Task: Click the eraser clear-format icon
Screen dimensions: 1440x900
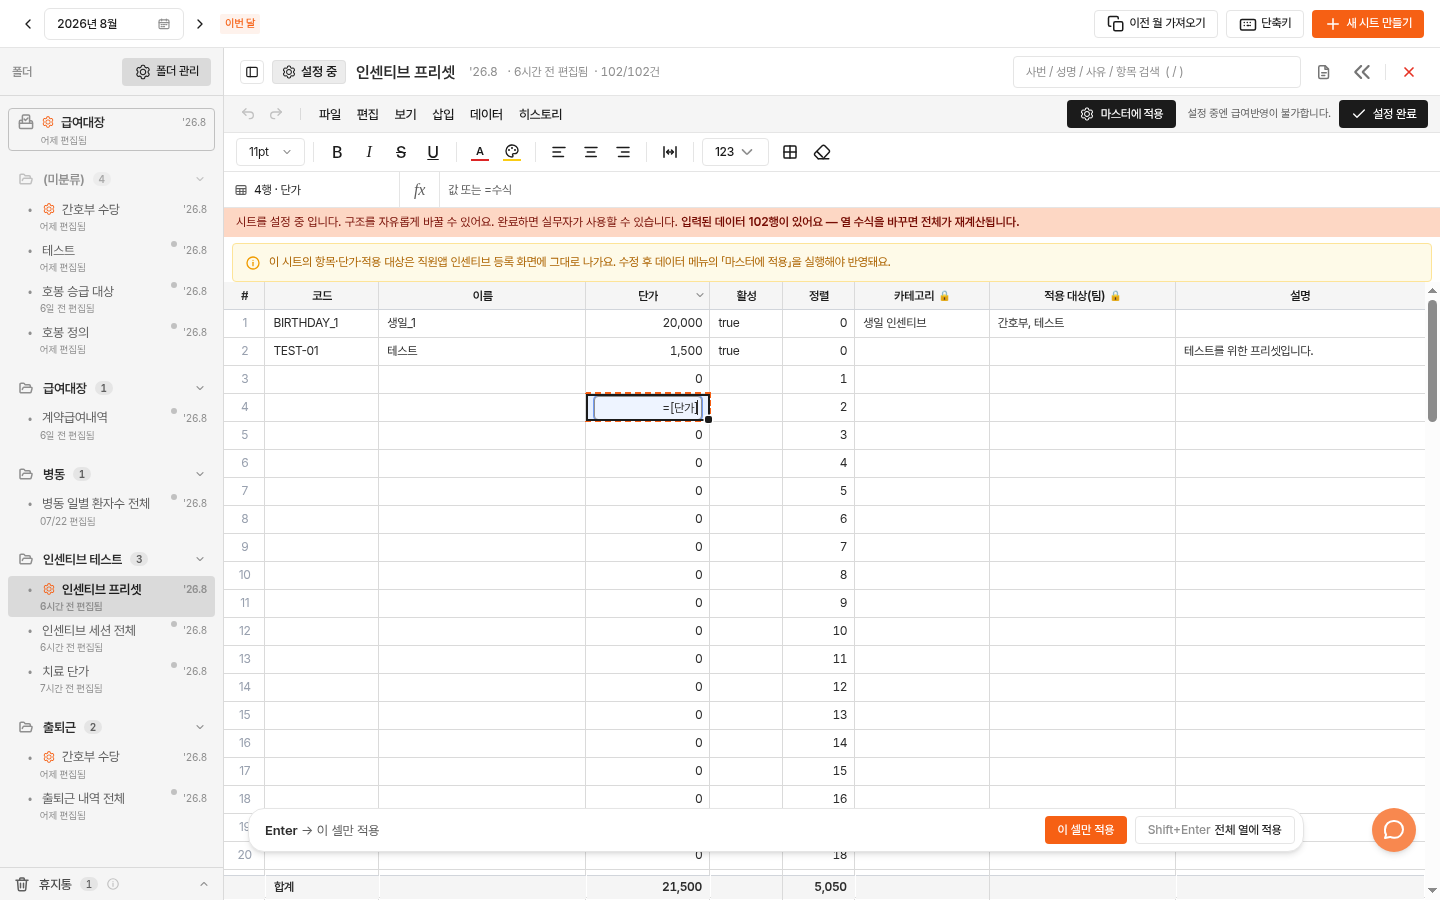Action: pyautogui.click(x=822, y=152)
